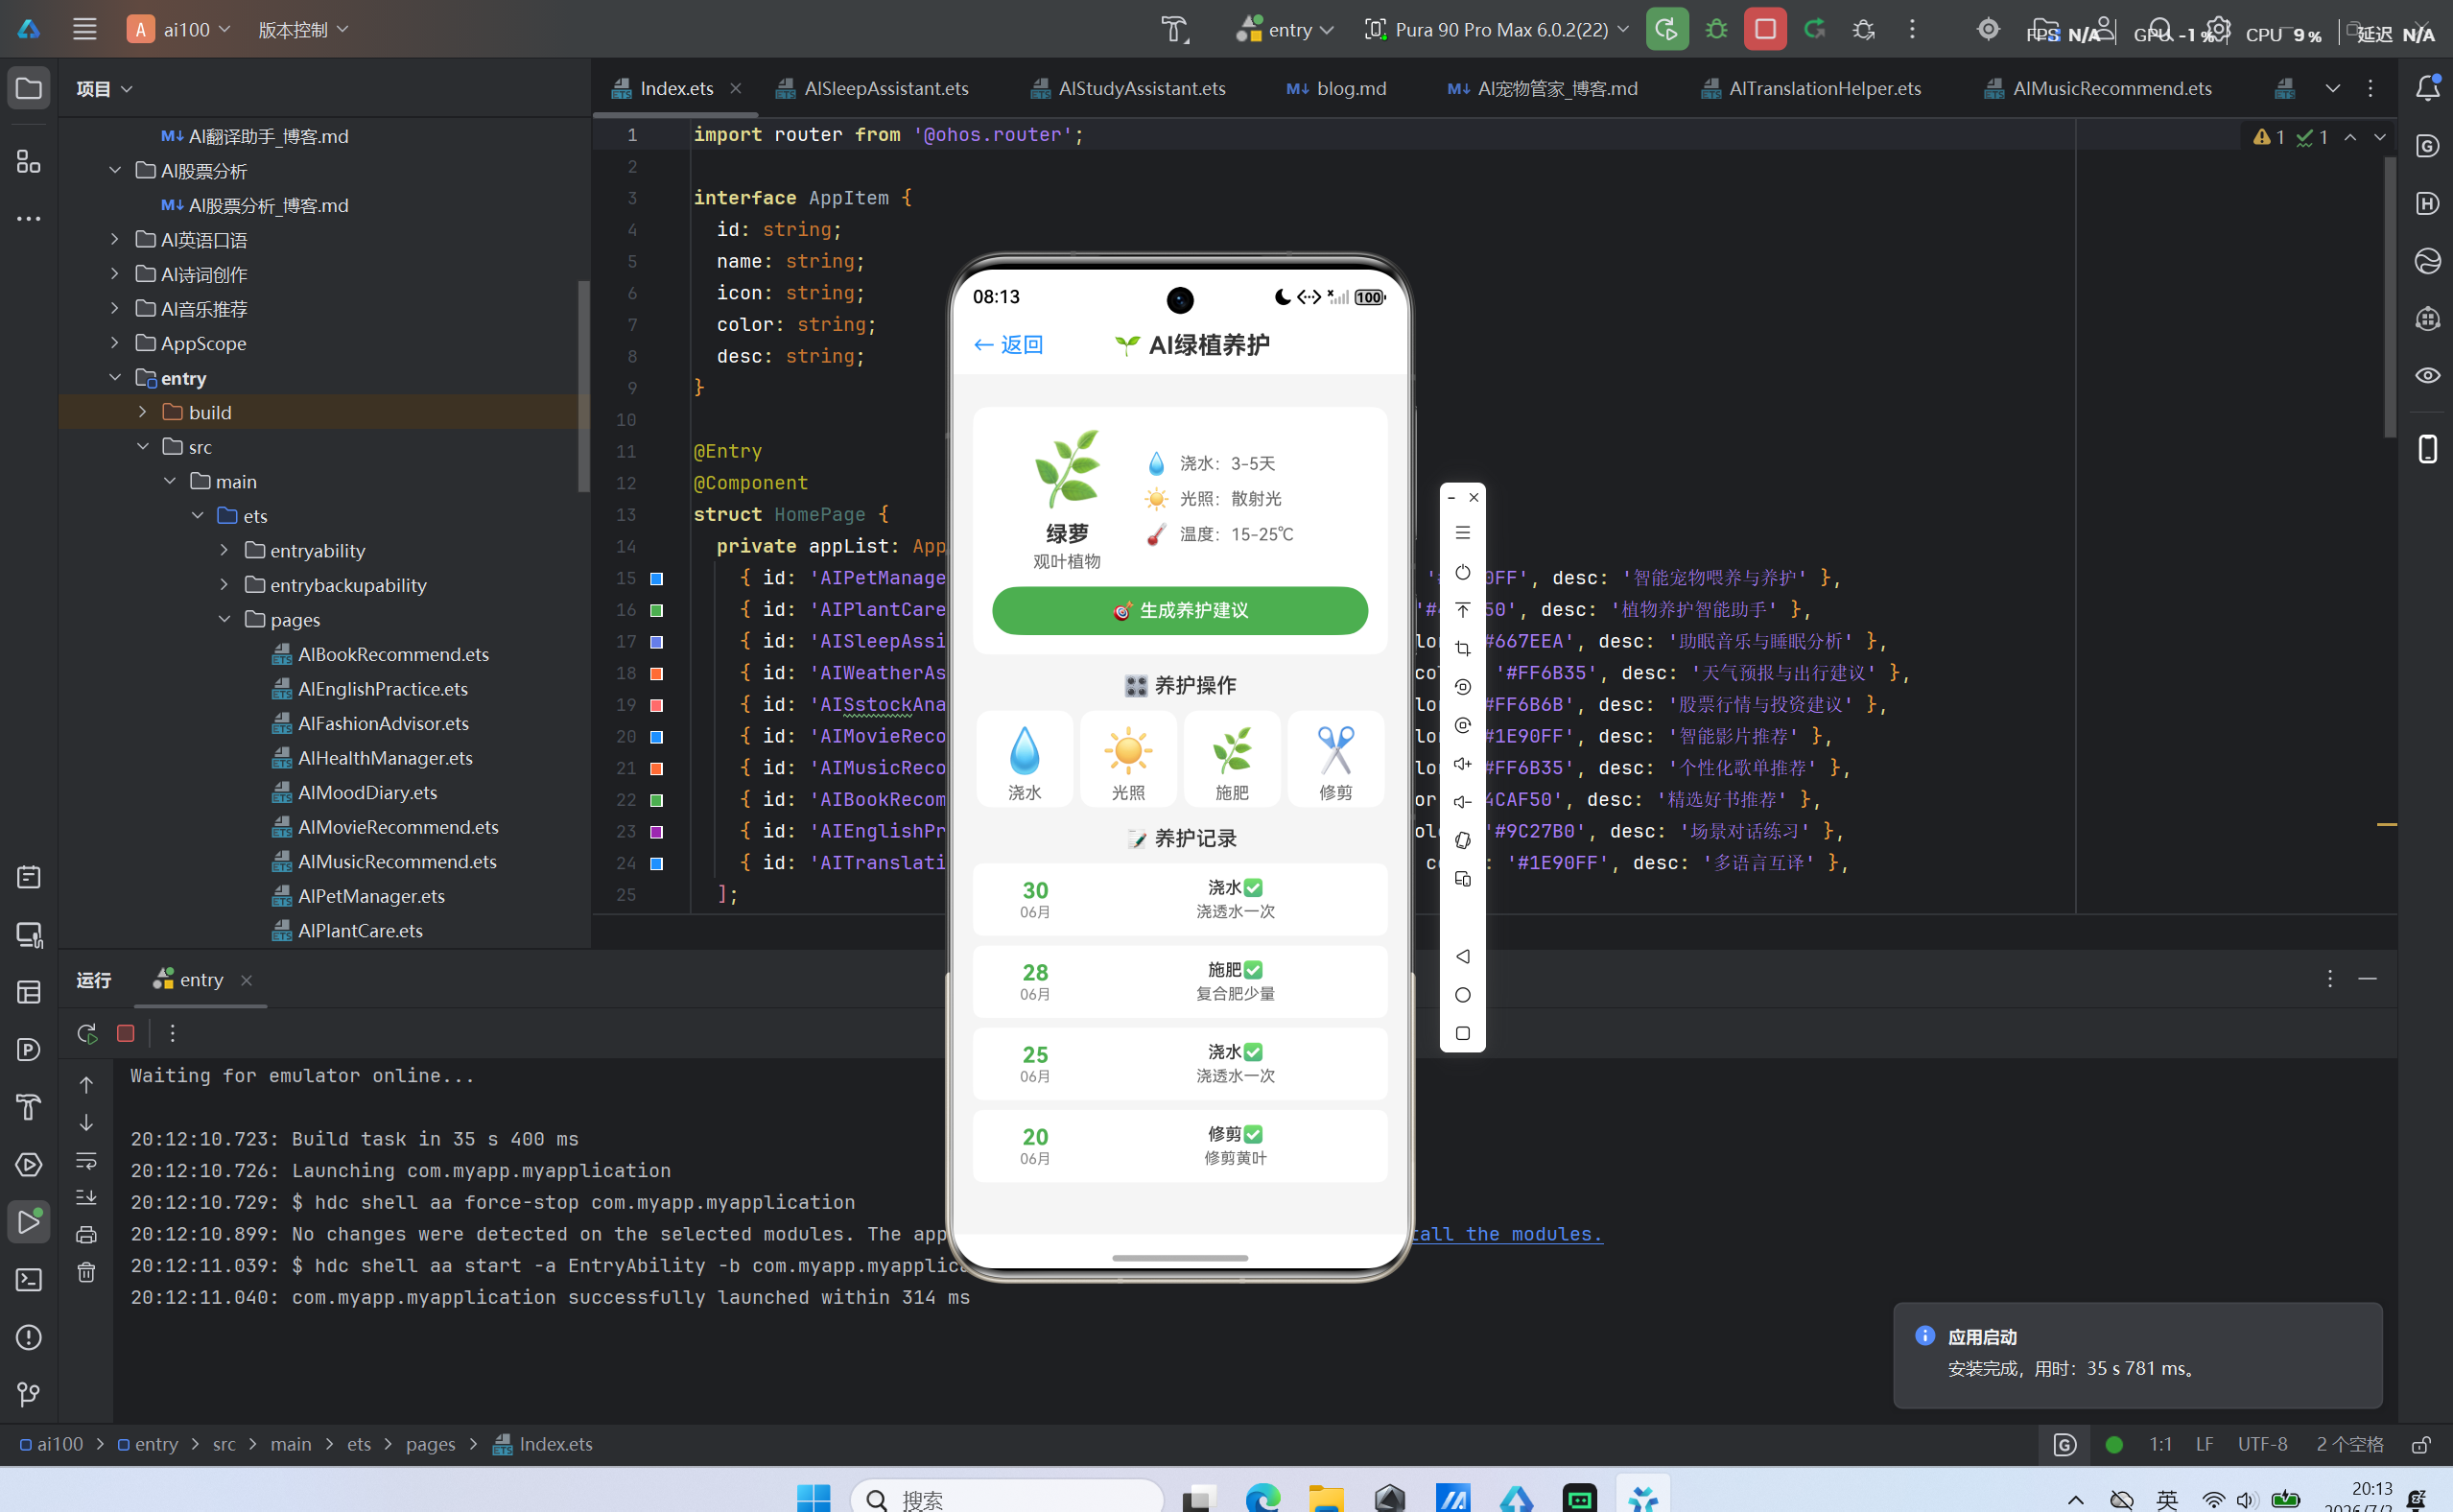2453x1512 pixels.
Task: Rerun entry in the Run panel
Action: pyautogui.click(x=87, y=1033)
